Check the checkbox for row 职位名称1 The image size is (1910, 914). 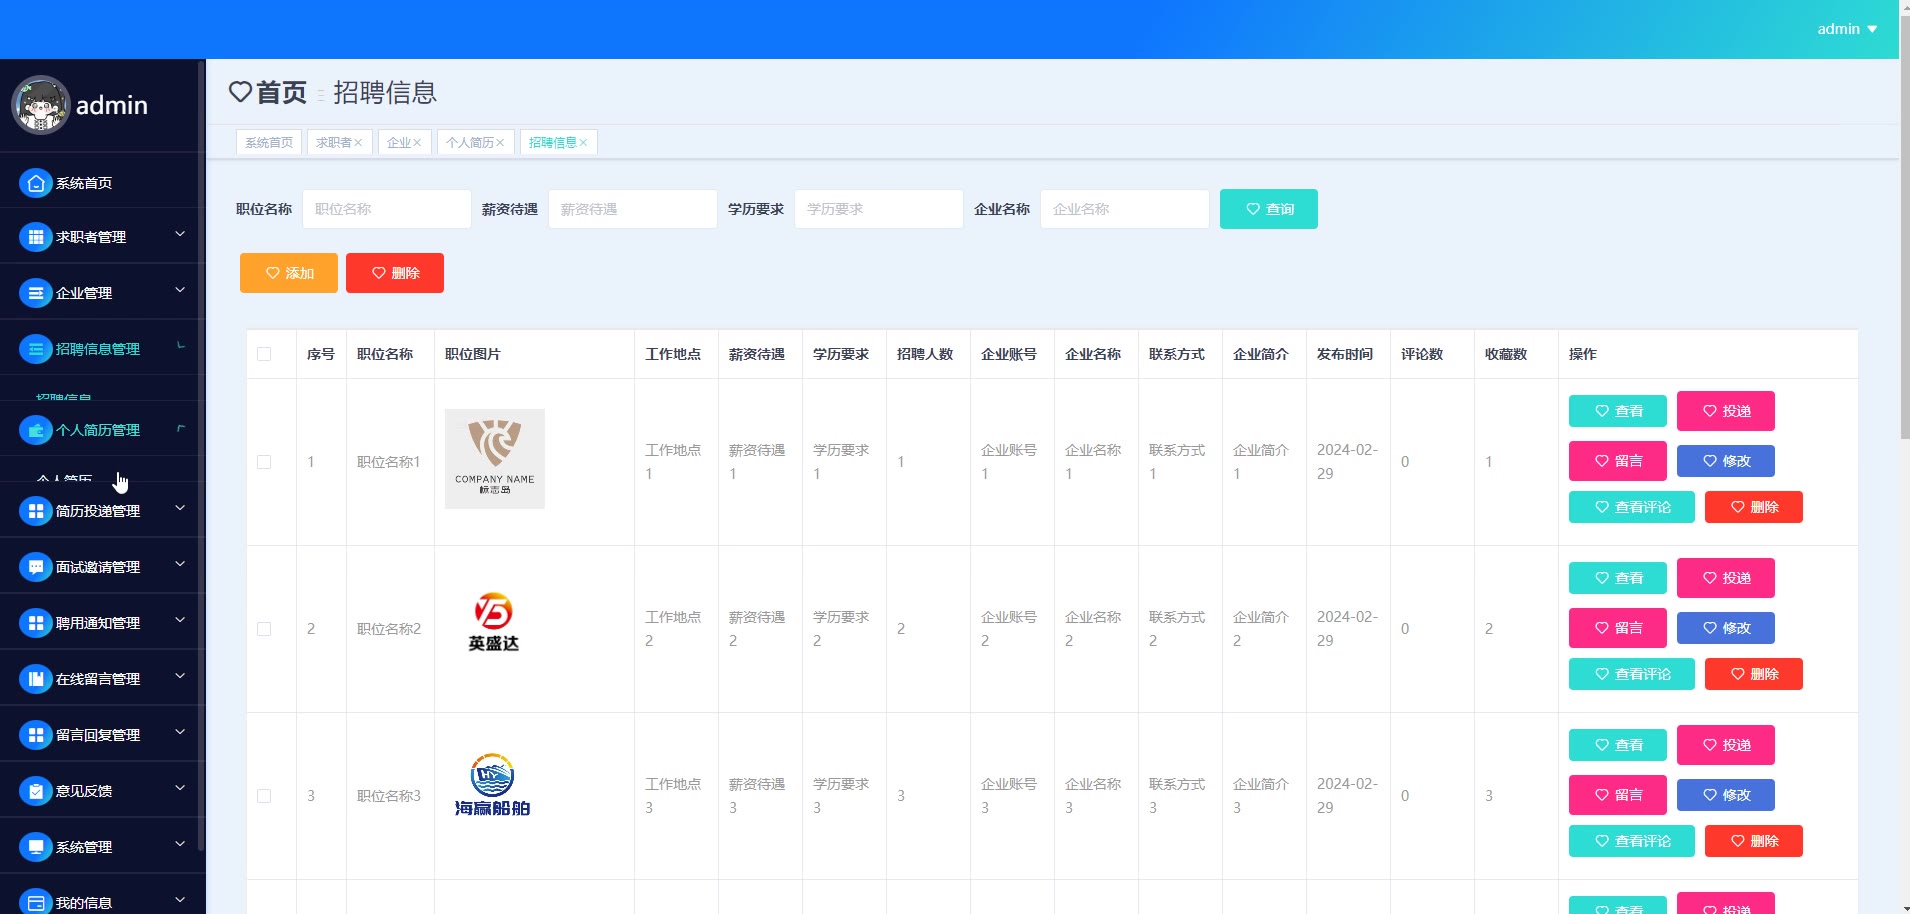[x=264, y=462]
